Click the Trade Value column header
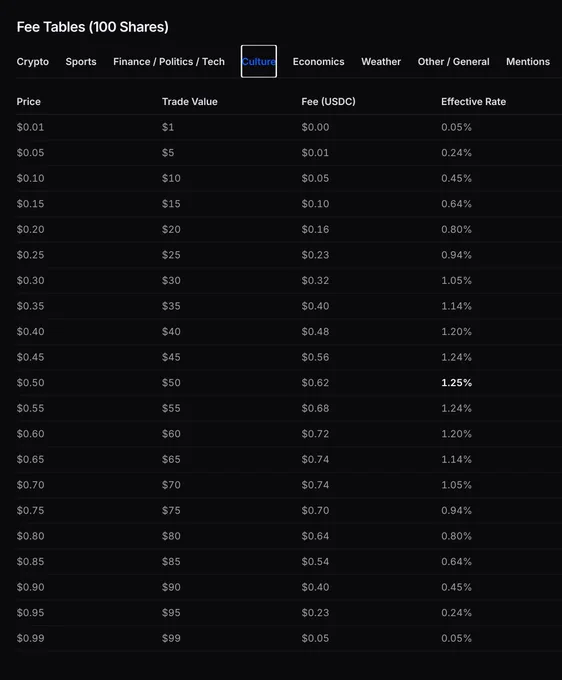 click(190, 101)
